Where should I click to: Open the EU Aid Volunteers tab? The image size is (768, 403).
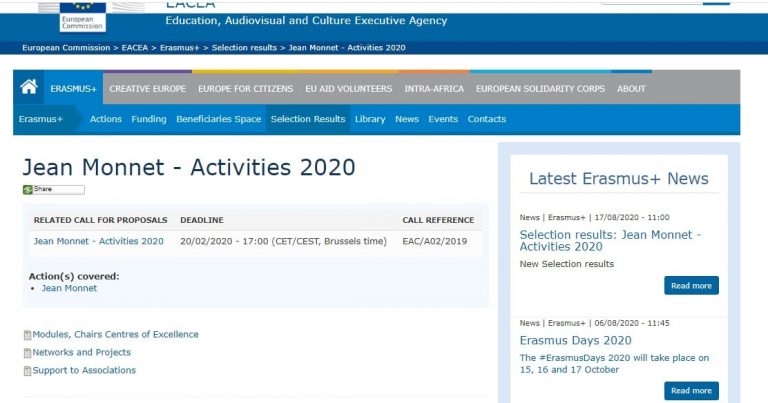348,89
